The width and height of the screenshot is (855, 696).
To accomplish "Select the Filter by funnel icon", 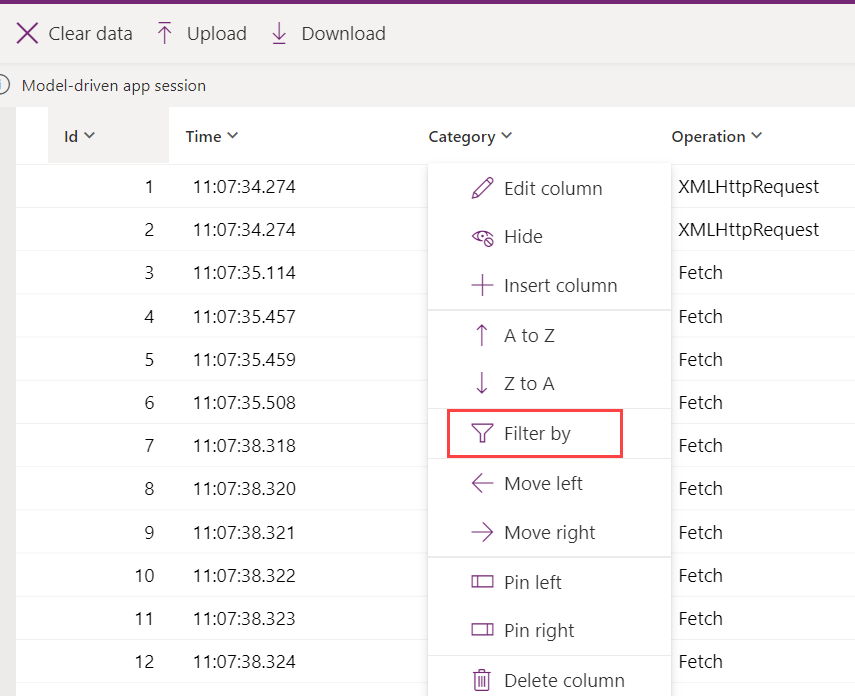I will (x=481, y=433).
